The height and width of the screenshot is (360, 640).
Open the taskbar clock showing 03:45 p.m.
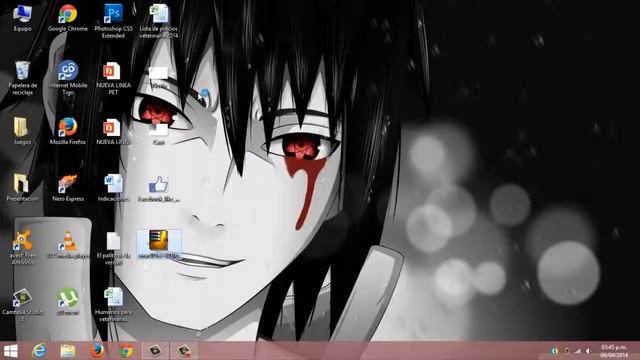coord(614,351)
